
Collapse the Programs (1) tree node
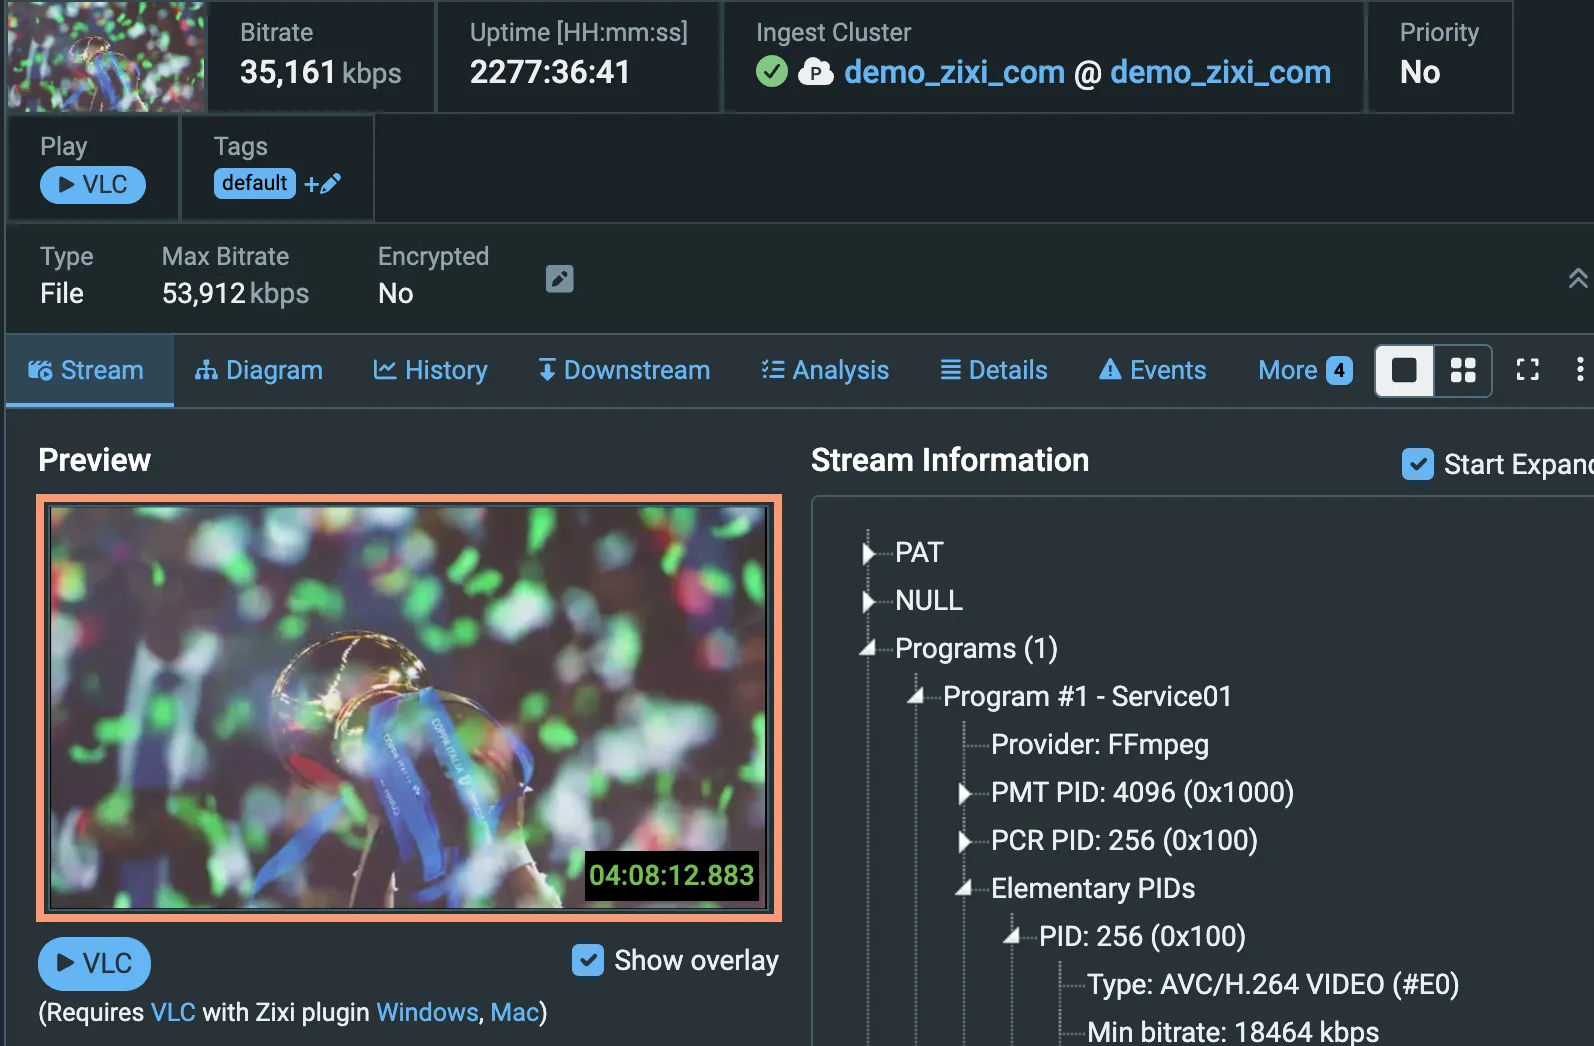[x=868, y=649]
